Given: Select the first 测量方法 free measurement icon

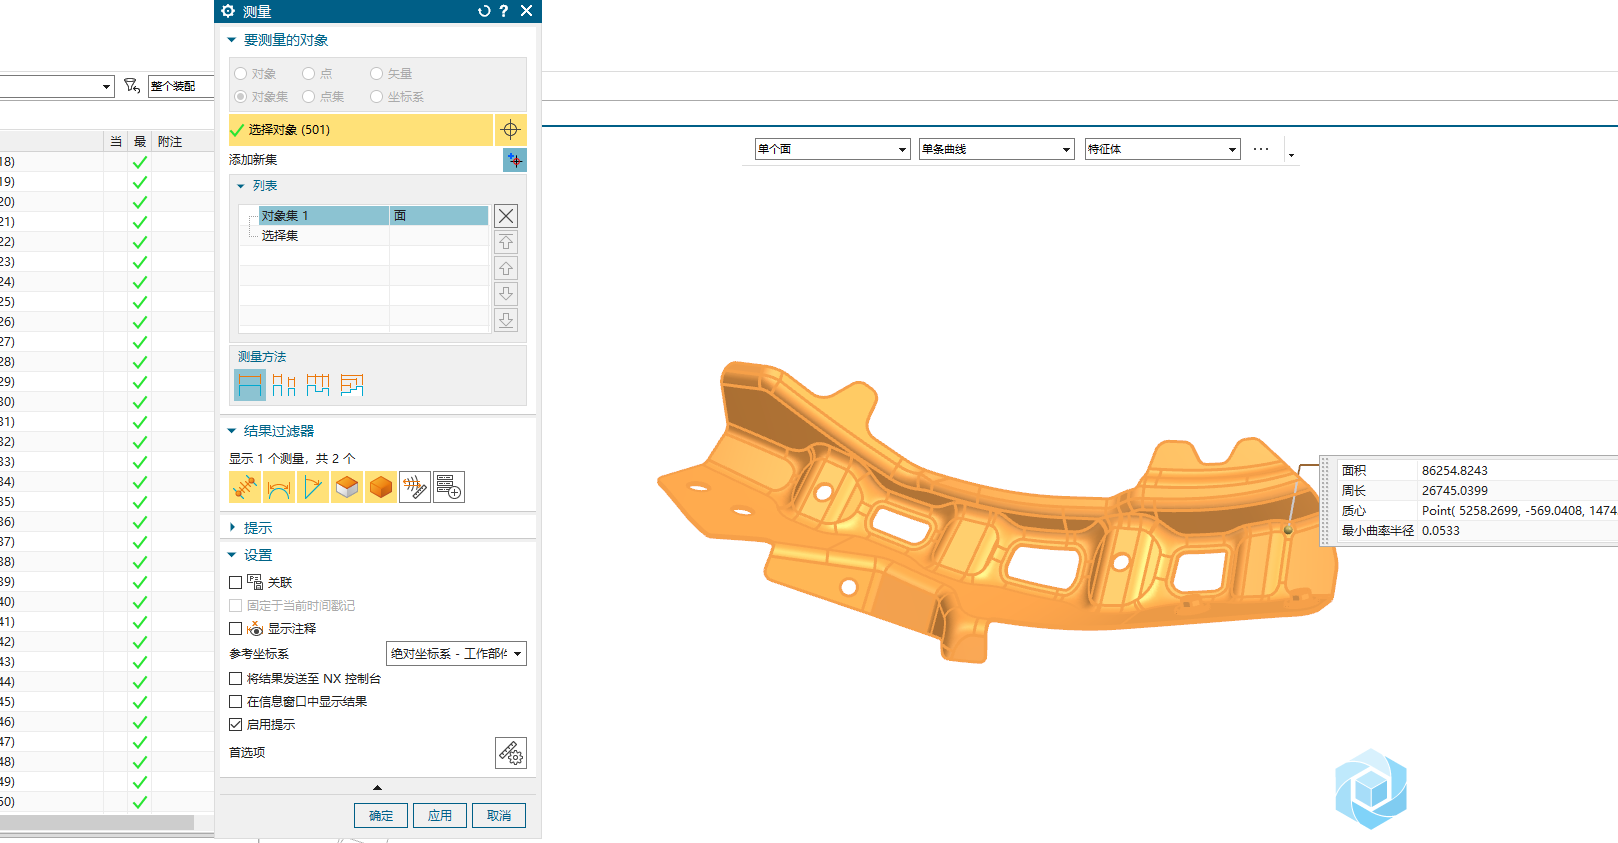Looking at the screenshot, I should (x=250, y=385).
